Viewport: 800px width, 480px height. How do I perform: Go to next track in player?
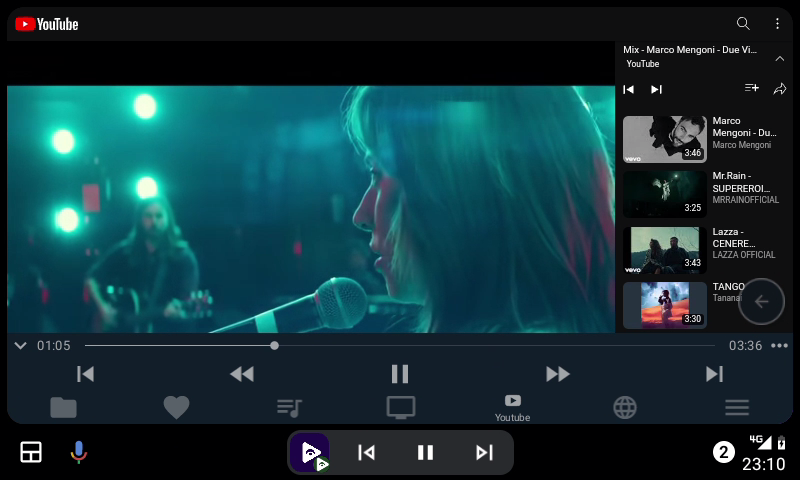click(714, 374)
